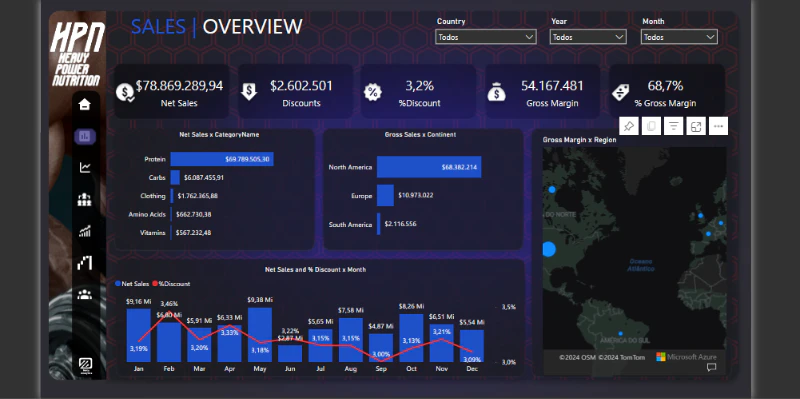Open the Country slicer dropdown
This screenshot has height=399, width=800.
pos(486,37)
